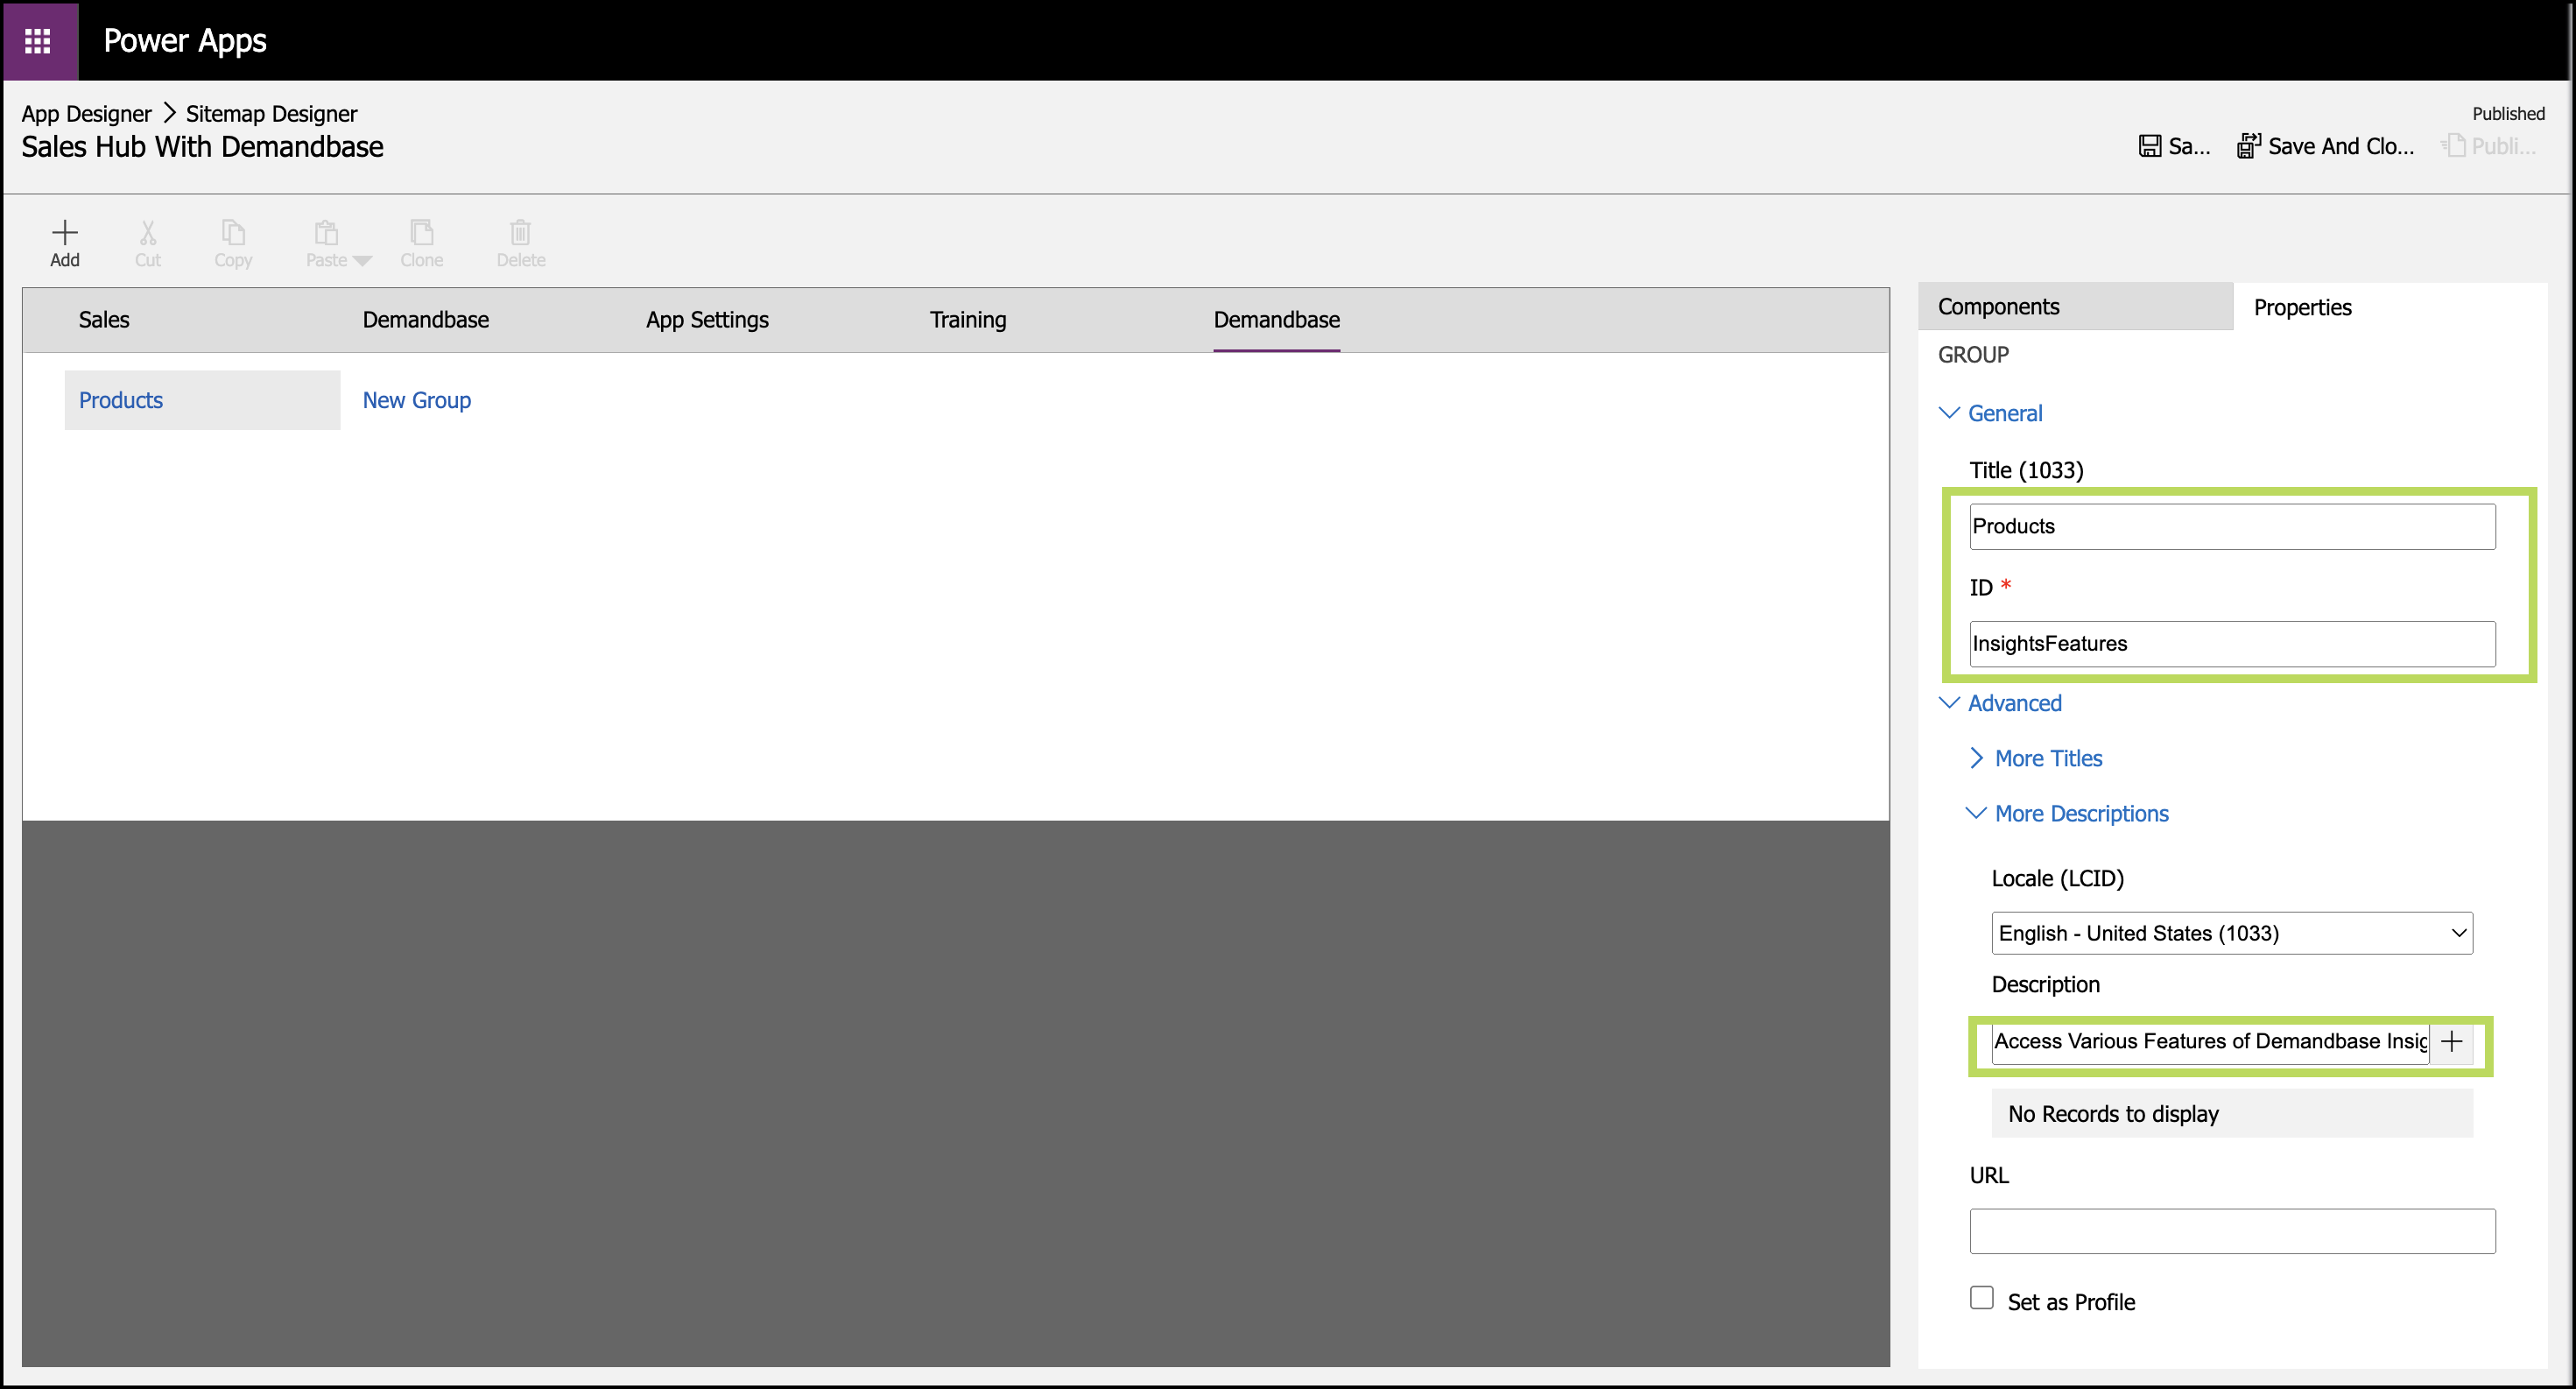Click the URL input field

[2231, 1231]
